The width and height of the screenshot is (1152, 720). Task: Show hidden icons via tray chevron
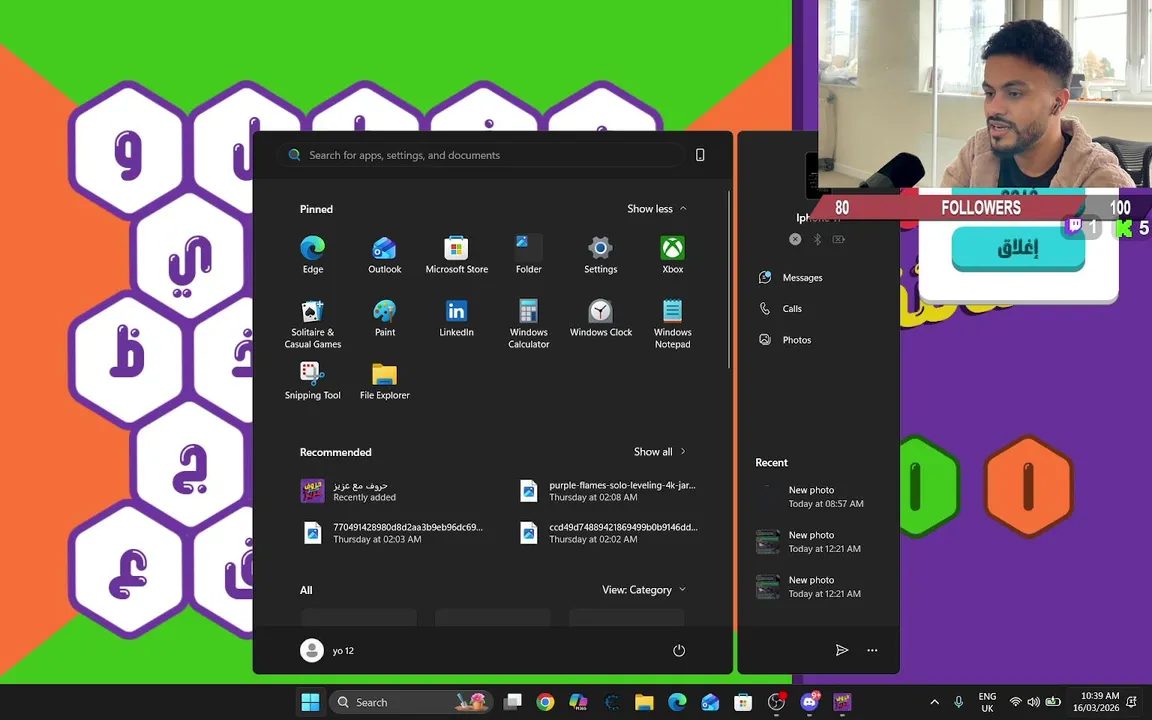(935, 702)
